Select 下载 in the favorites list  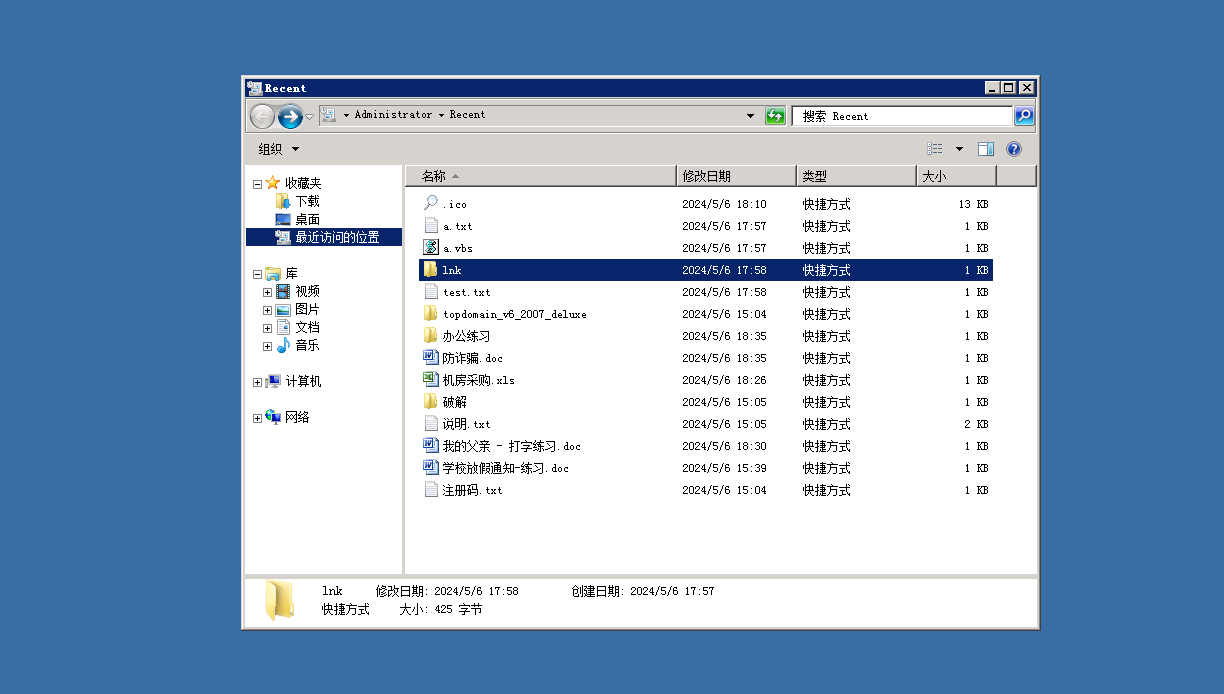[x=307, y=201]
